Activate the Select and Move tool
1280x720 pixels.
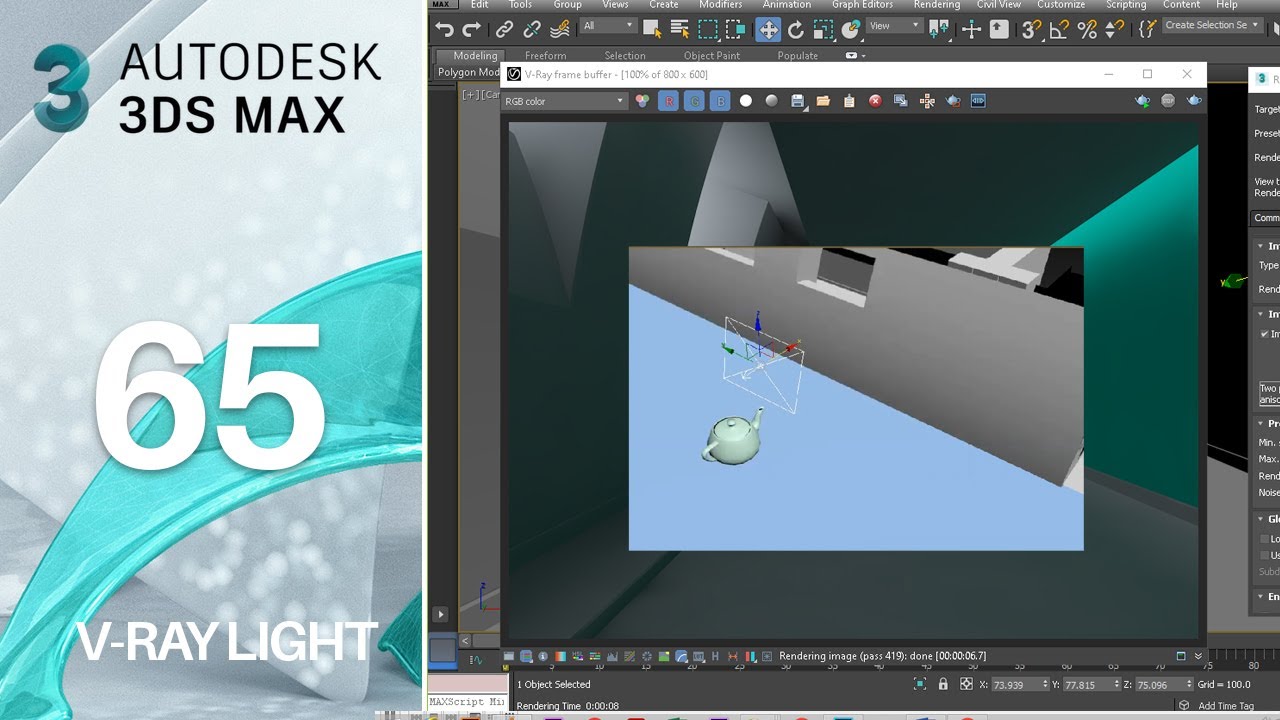[768, 29]
